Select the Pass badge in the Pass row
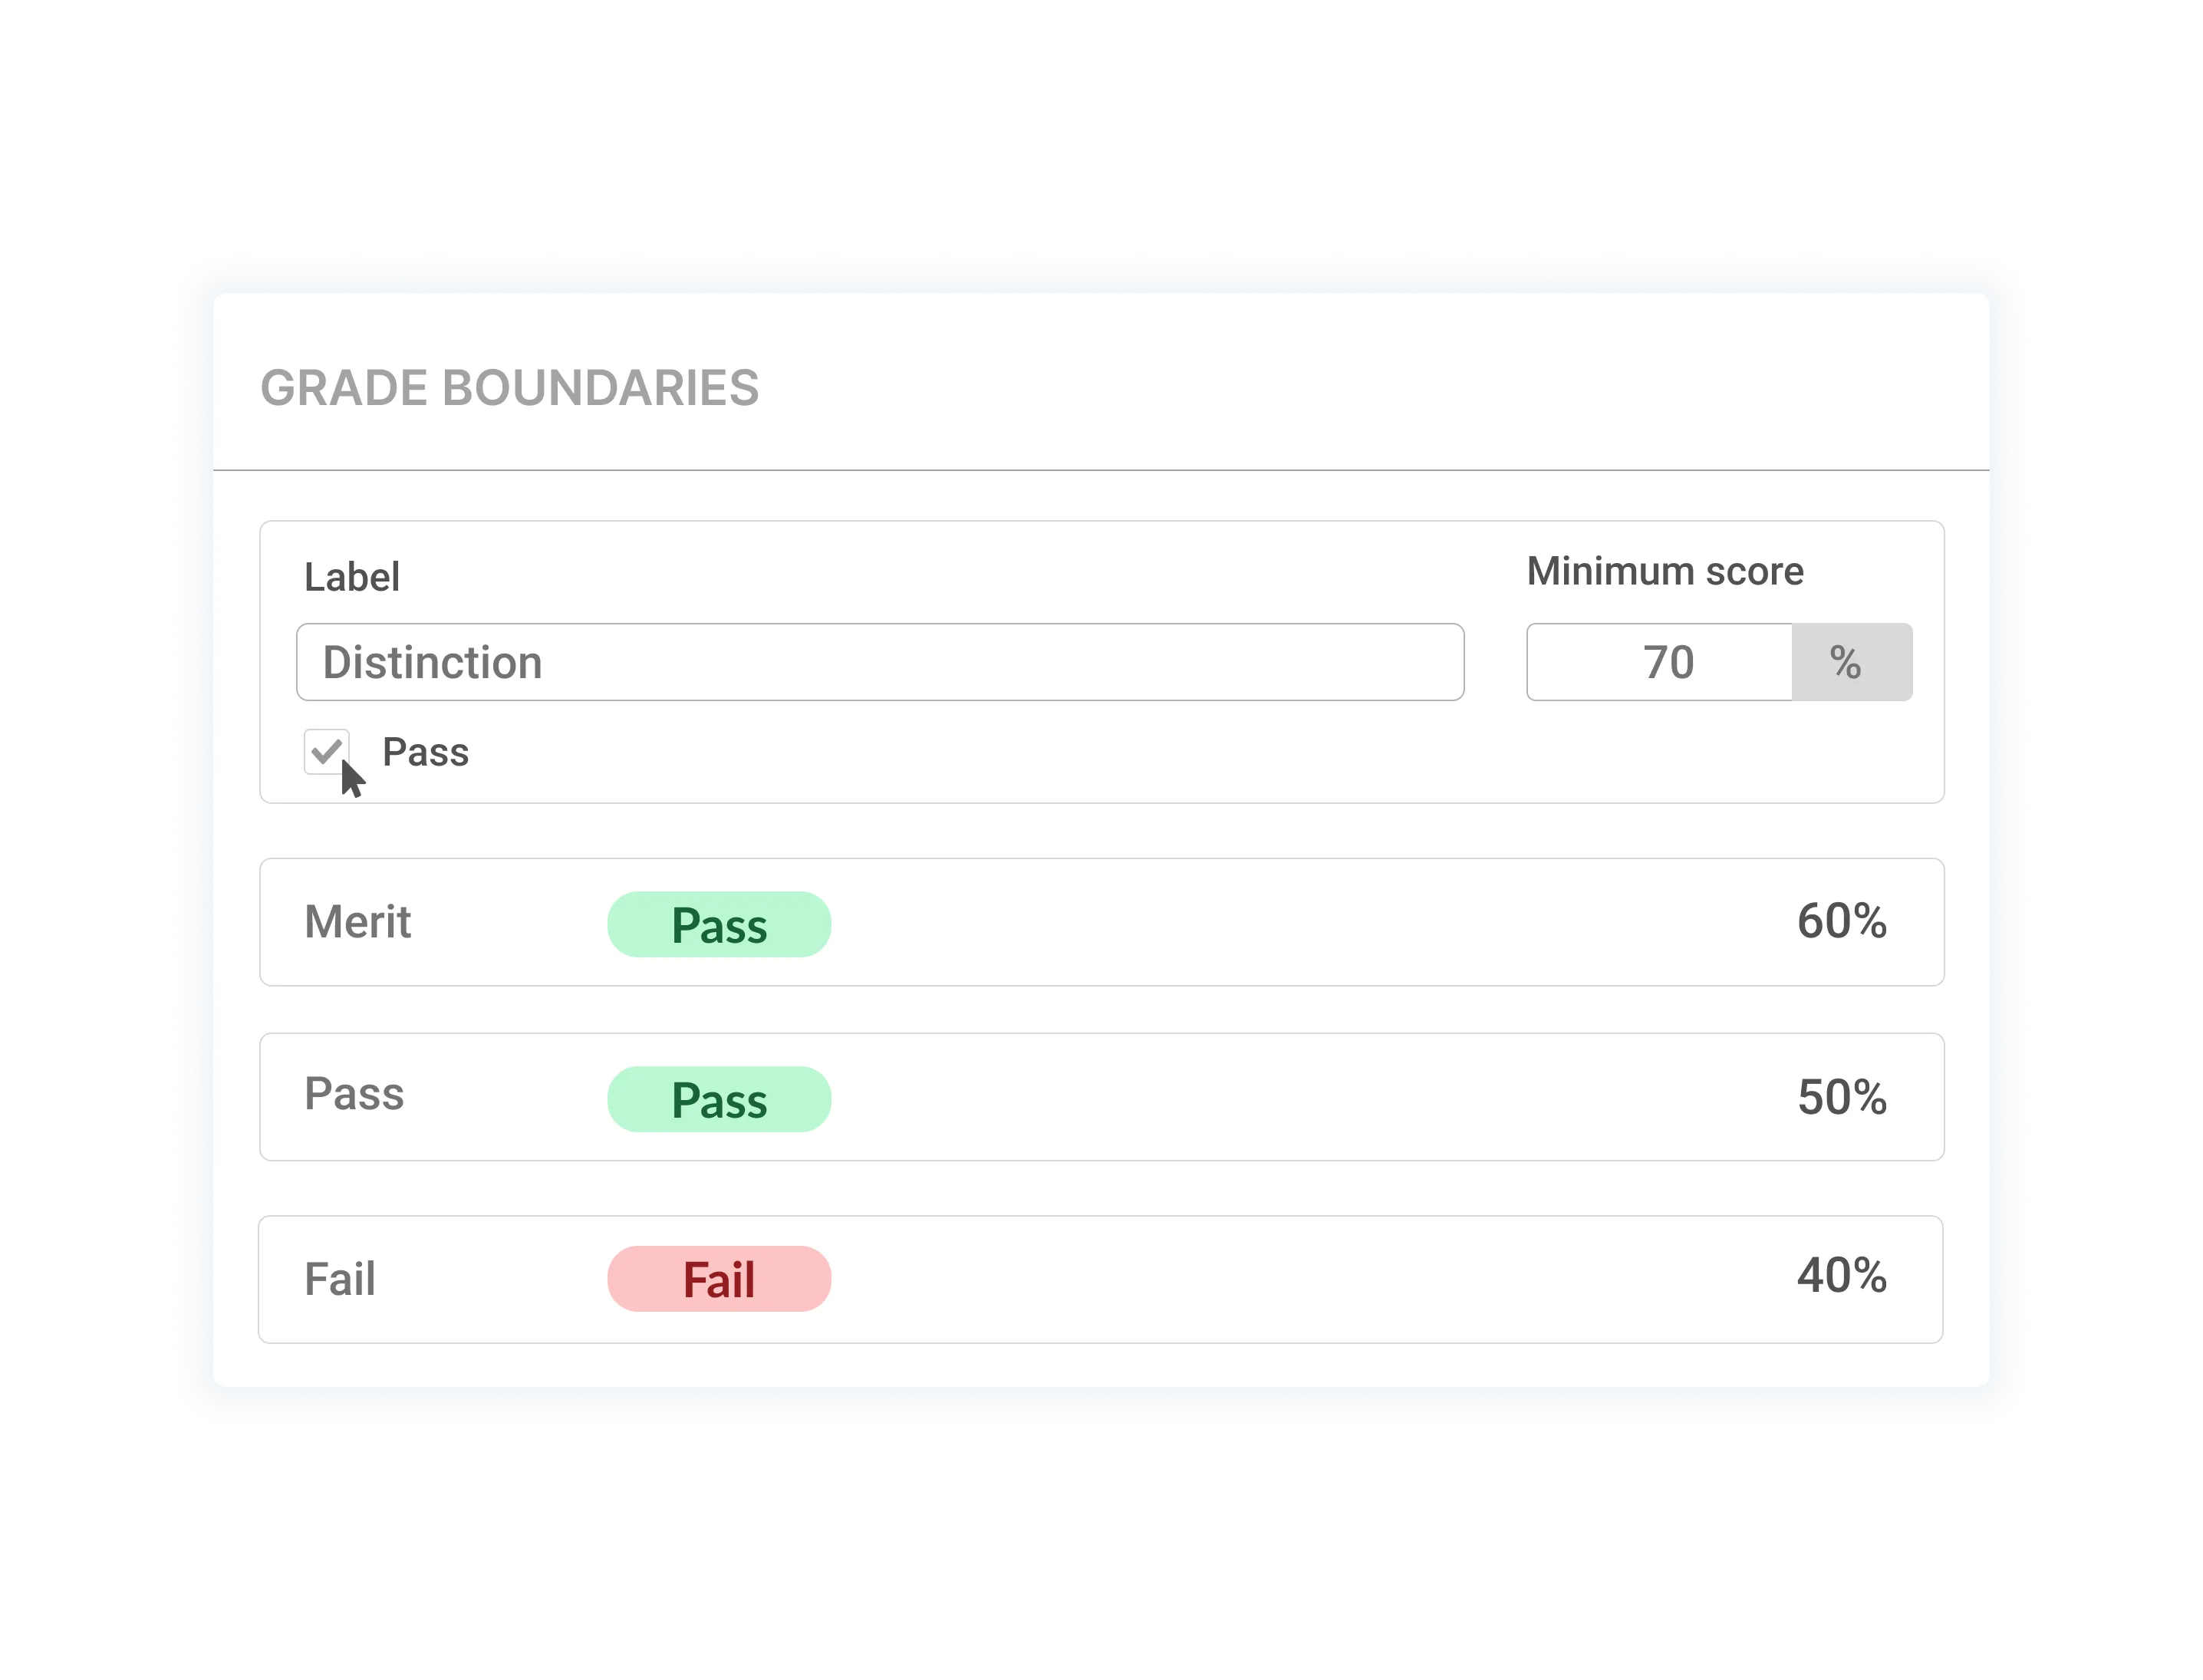The width and height of the screenshot is (2203, 1680). [718, 1098]
